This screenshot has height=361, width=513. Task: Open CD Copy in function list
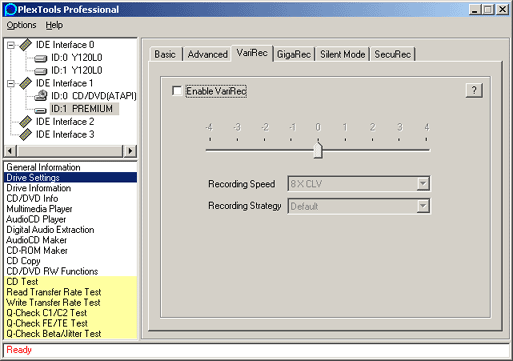coord(70,261)
